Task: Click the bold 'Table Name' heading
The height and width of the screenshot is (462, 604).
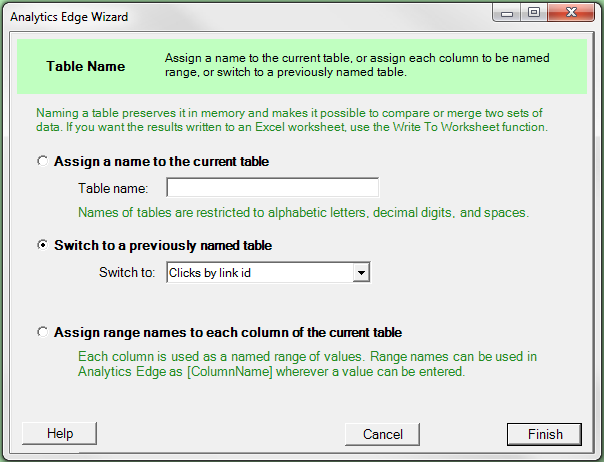Action: [x=86, y=67]
